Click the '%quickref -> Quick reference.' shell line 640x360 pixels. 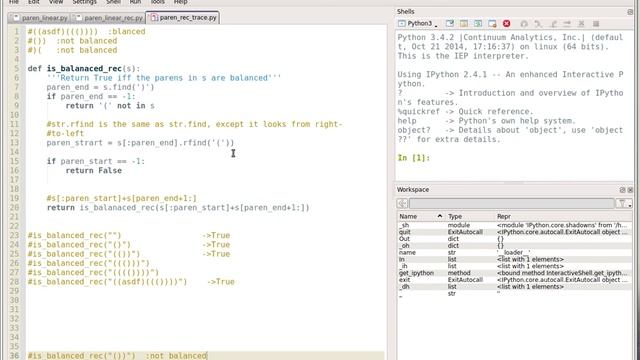pyautogui.click(x=466, y=112)
